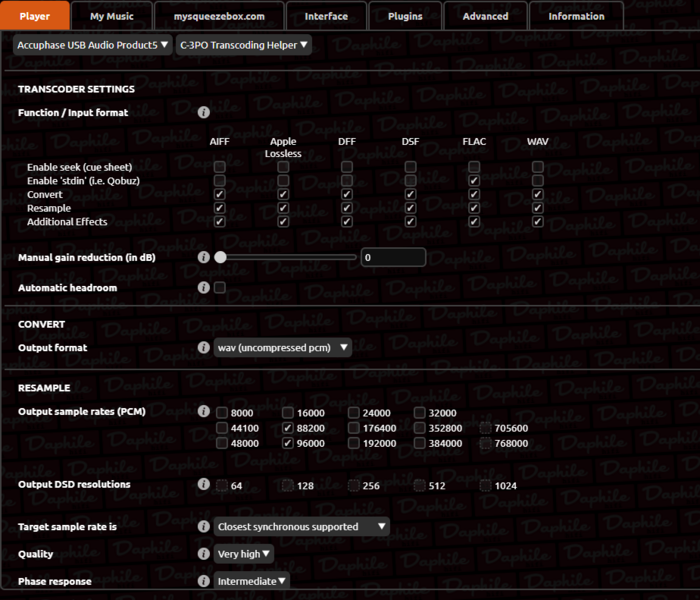Switch to the Plugins tab
700x600 pixels.
(x=405, y=16)
